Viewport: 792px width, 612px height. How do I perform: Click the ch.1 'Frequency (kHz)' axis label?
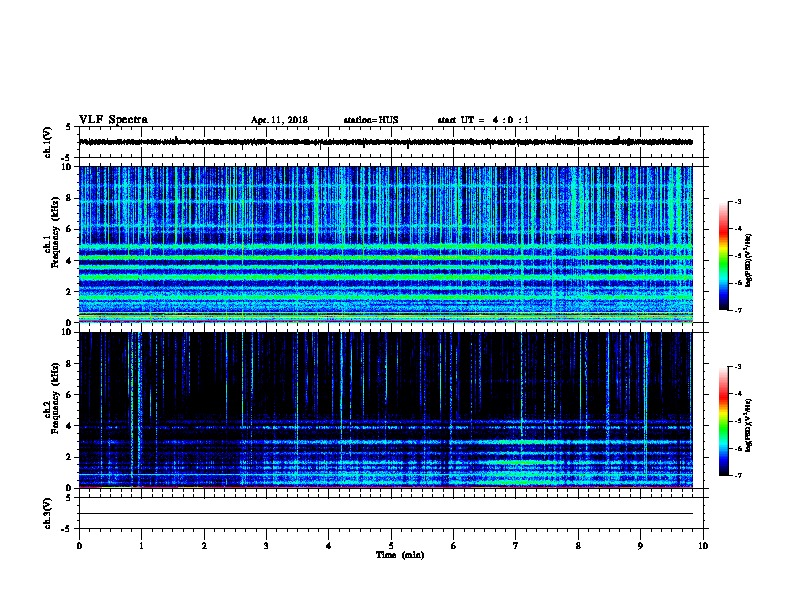pos(56,232)
